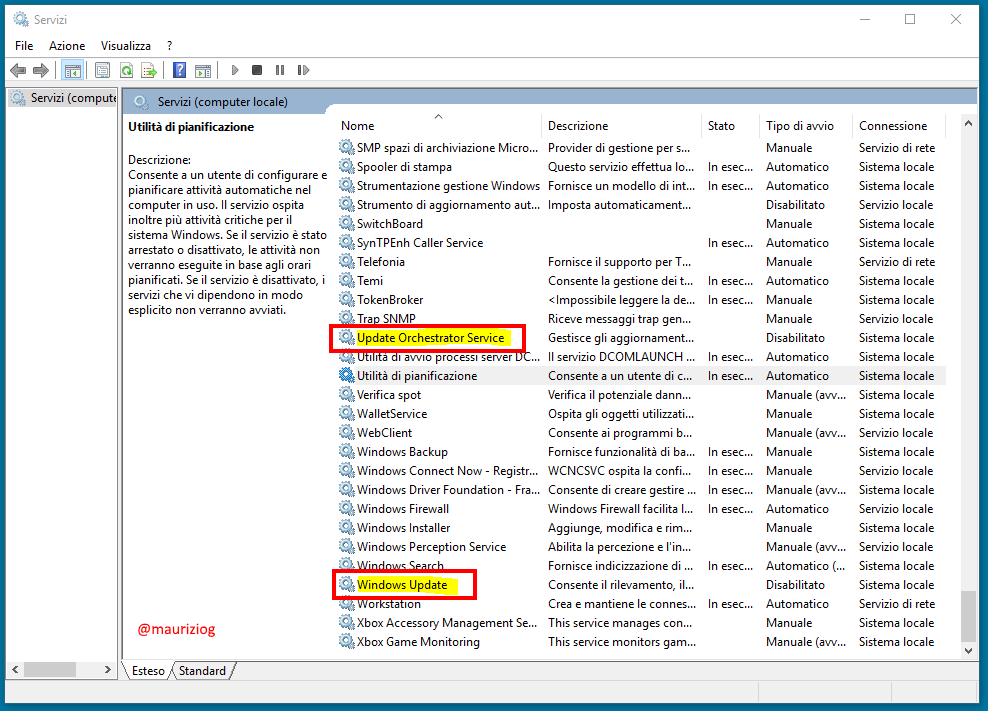
Task: Open the File menu
Action: tap(24, 46)
